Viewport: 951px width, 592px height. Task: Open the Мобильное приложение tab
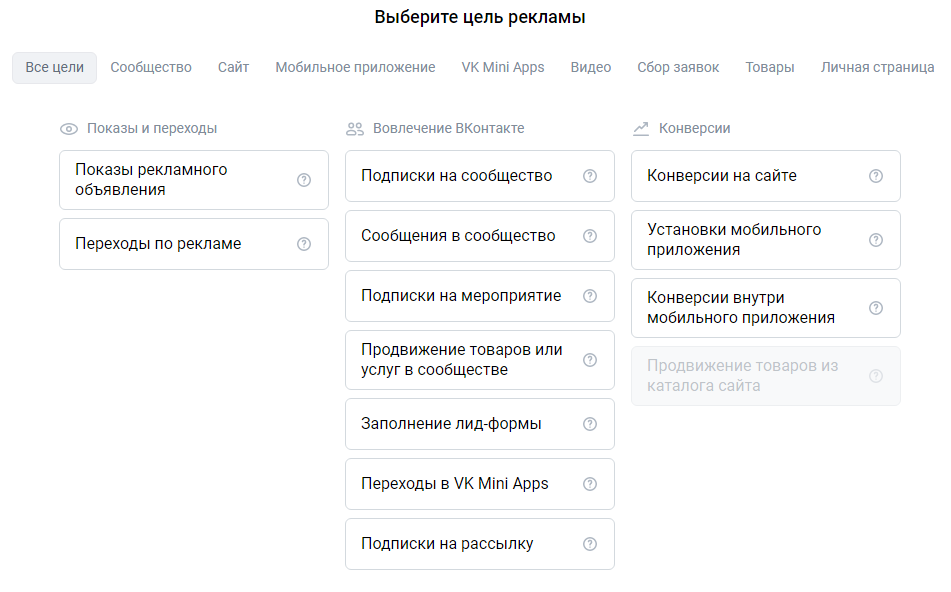355,68
